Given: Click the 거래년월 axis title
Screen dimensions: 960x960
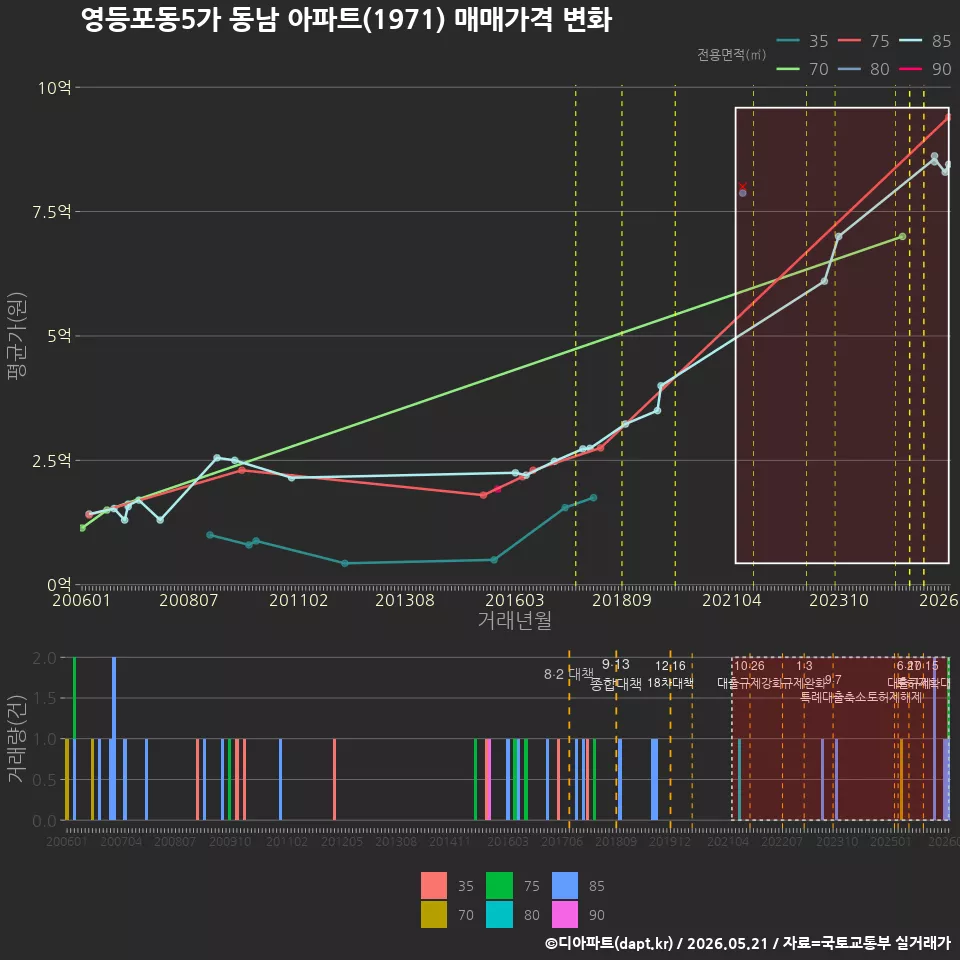Looking at the screenshot, I should point(514,620).
